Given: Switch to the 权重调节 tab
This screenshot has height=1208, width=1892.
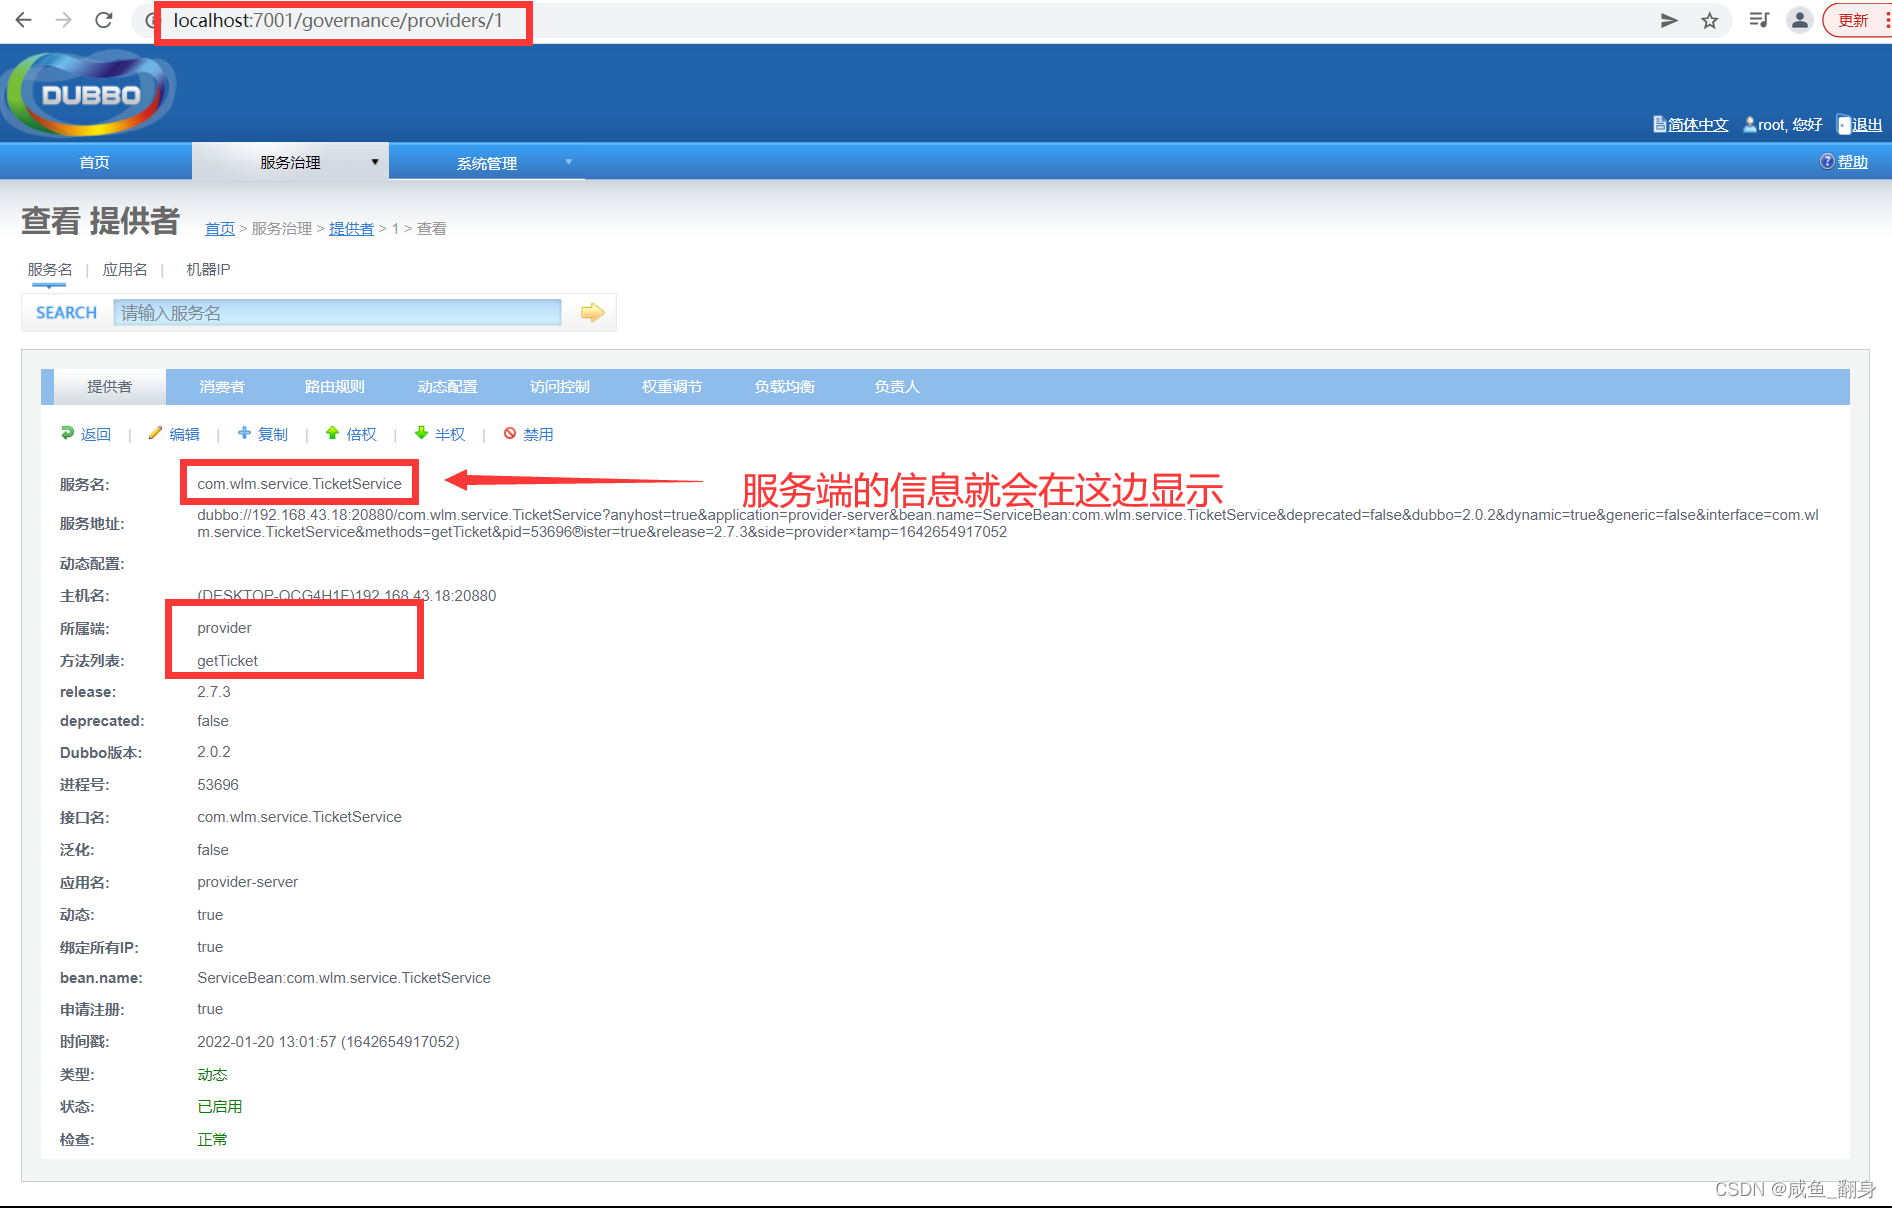Looking at the screenshot, I should tap(672, 387).
